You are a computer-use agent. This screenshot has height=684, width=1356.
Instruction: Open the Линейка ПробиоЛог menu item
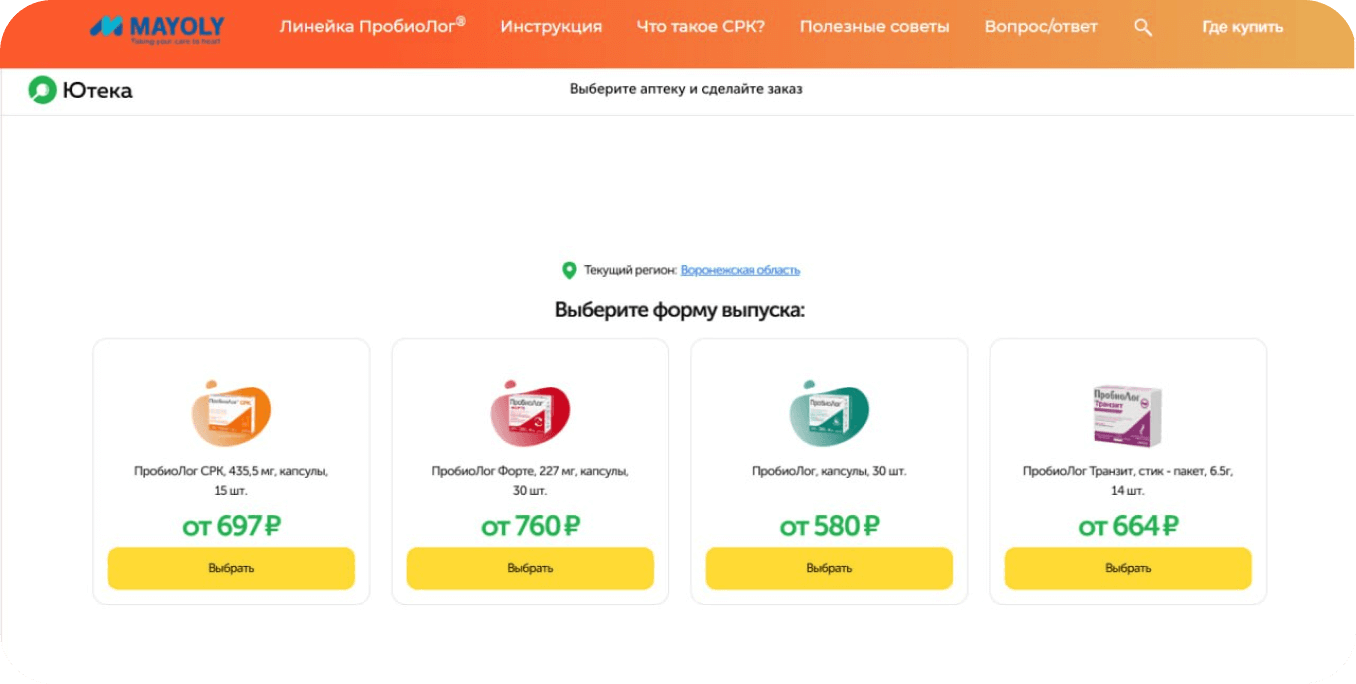coord(373,27)
